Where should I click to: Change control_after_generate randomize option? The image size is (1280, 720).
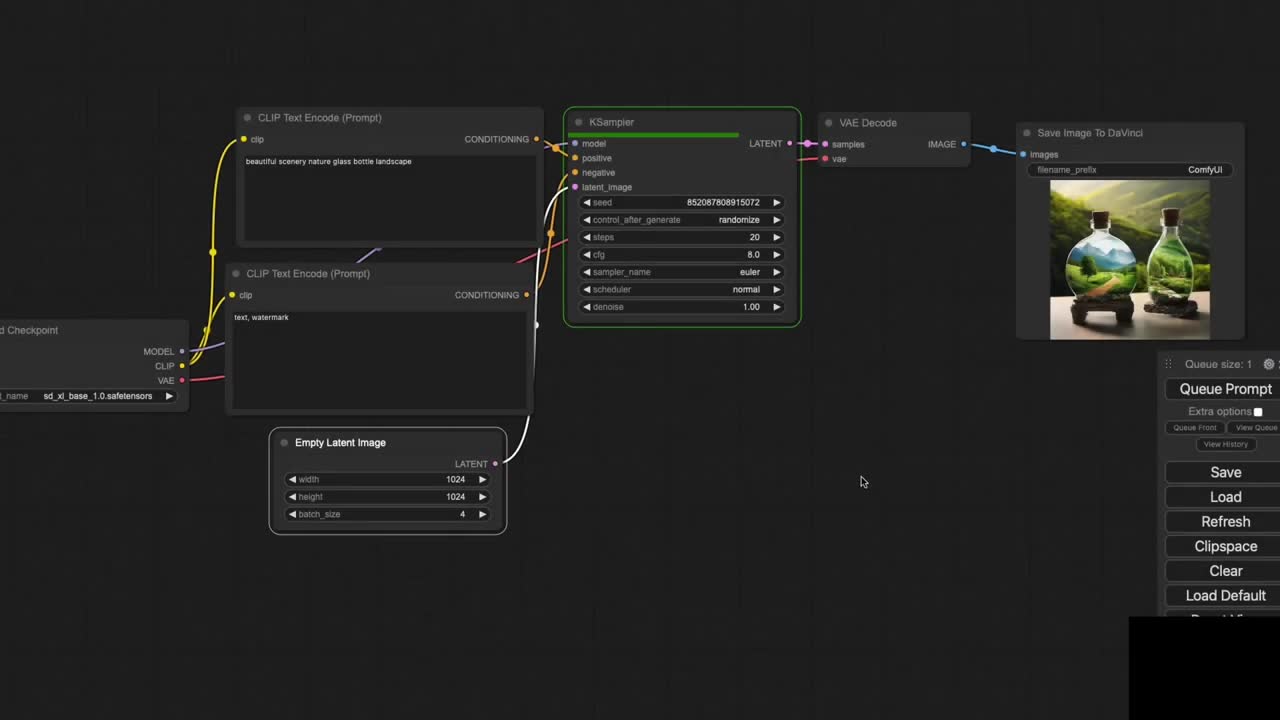coord(682,220)
